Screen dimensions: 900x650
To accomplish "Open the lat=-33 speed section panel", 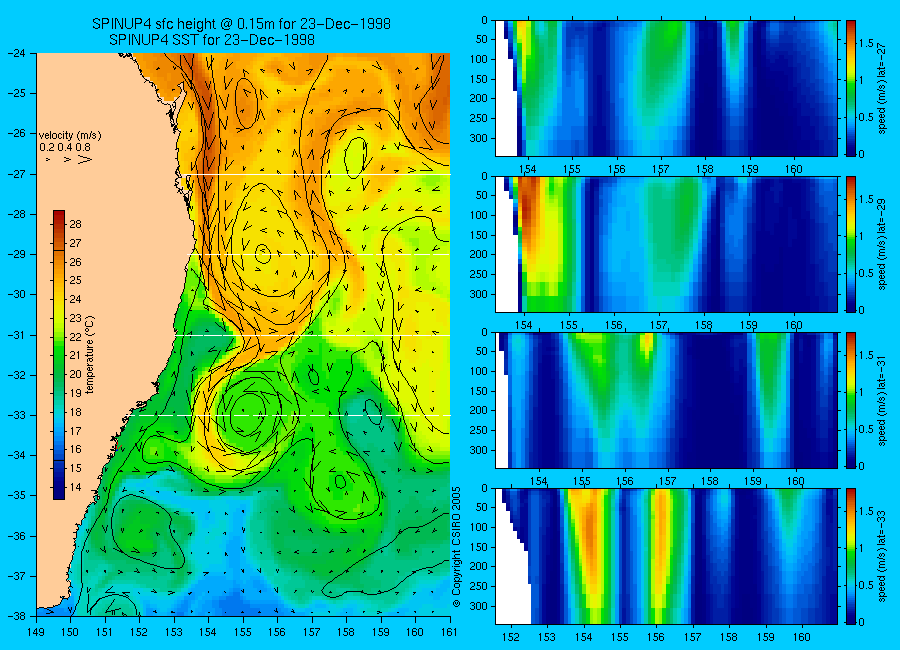I will [666, 556].
